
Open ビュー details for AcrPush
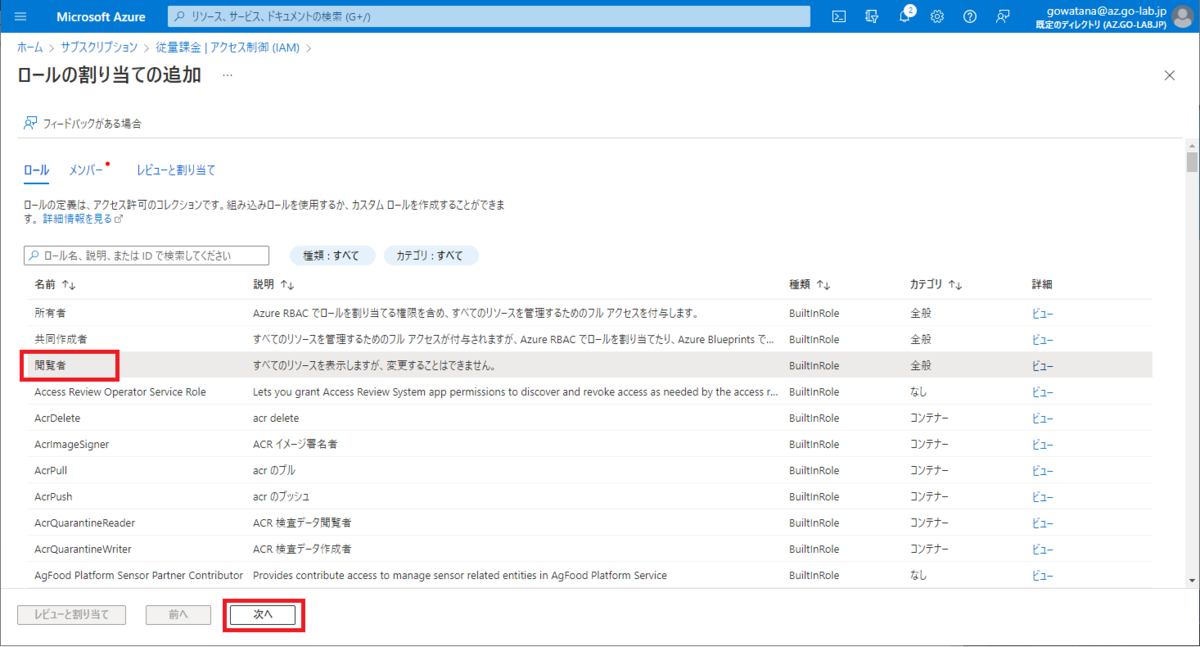(1042, 496)
